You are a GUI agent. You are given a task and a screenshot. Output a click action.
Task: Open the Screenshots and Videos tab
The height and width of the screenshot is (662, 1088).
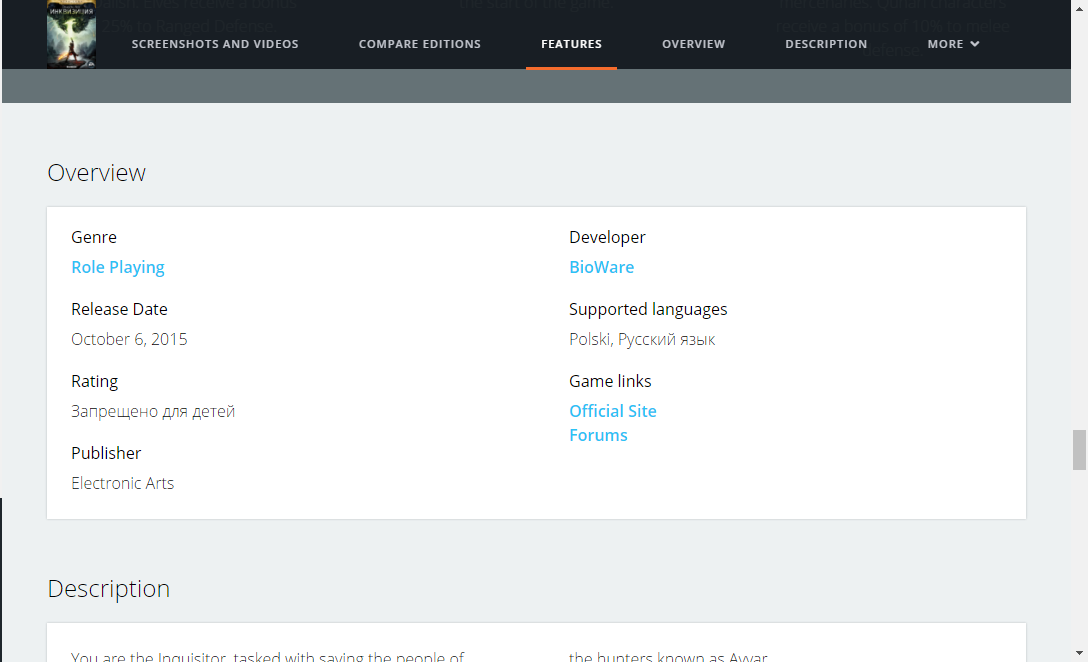215,44
